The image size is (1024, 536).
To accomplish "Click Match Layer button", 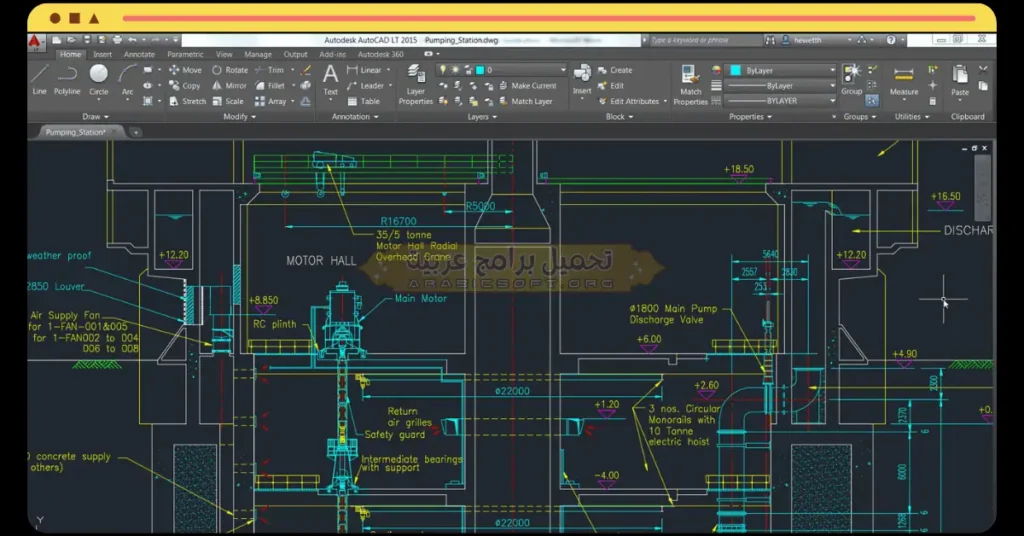I will [526, 101].
